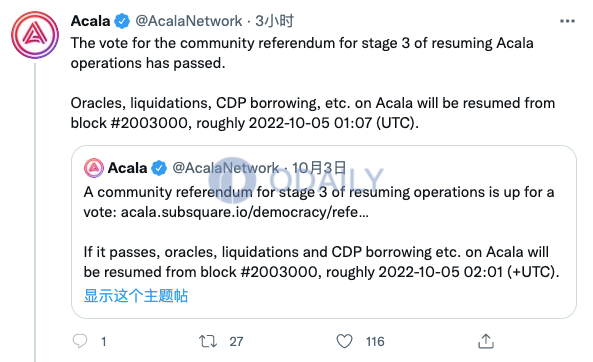Retweet using the retweet arrows icon
The image size is (593, 362).
(x=208, y=341)
